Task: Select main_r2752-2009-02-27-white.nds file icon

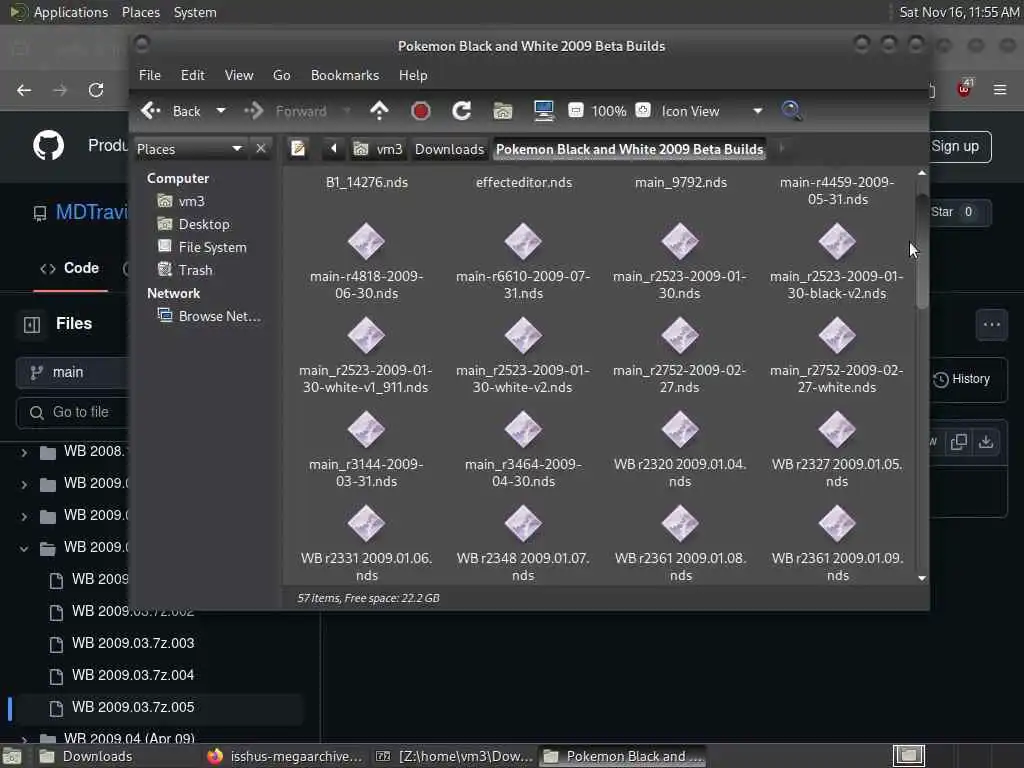Action: pos(837,335)
